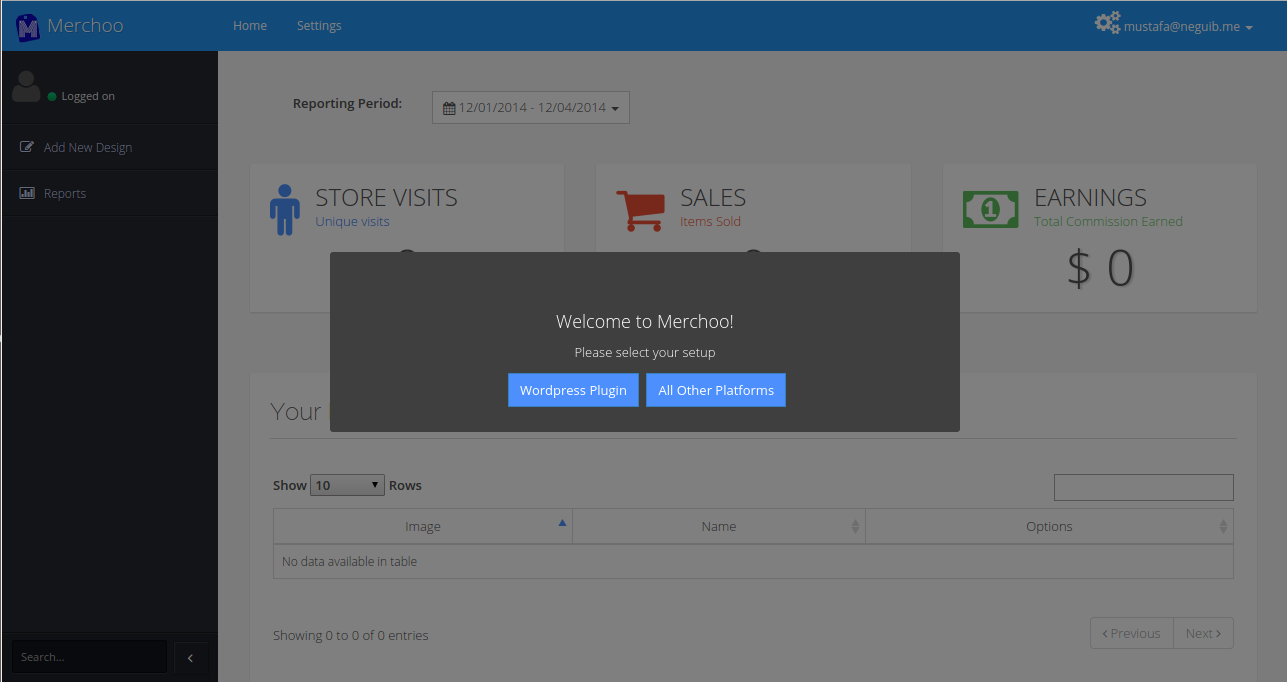Screen dimensions: 1287x683
Task: Click the Next pagination button
Action: click(1203, 633)
